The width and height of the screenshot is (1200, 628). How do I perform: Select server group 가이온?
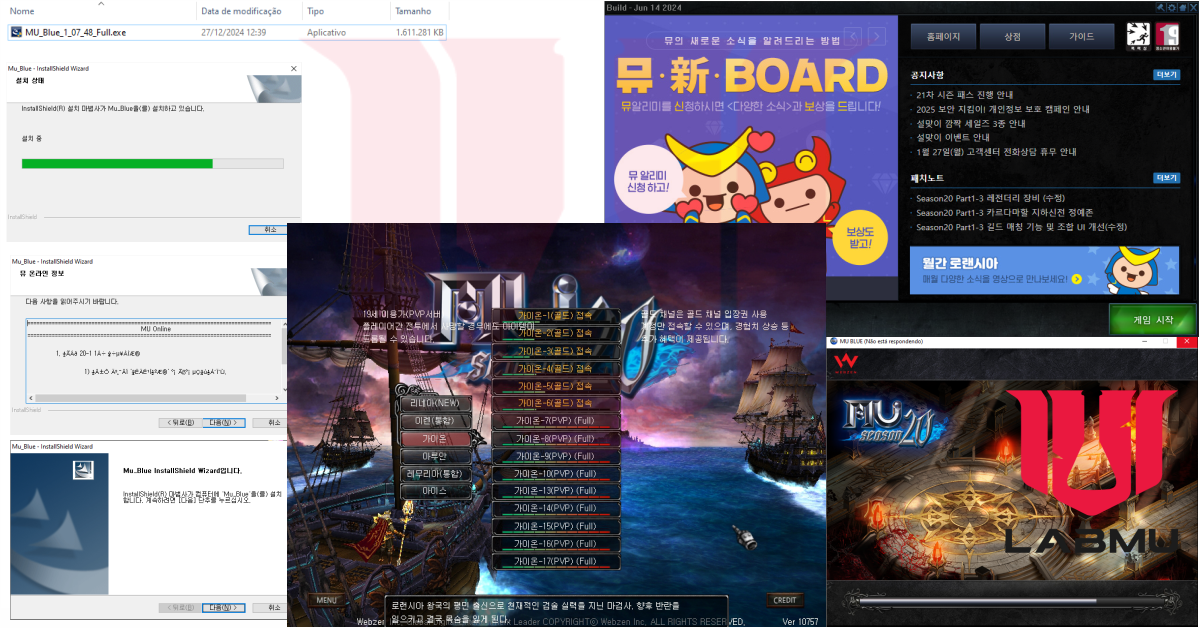(435, 439)
